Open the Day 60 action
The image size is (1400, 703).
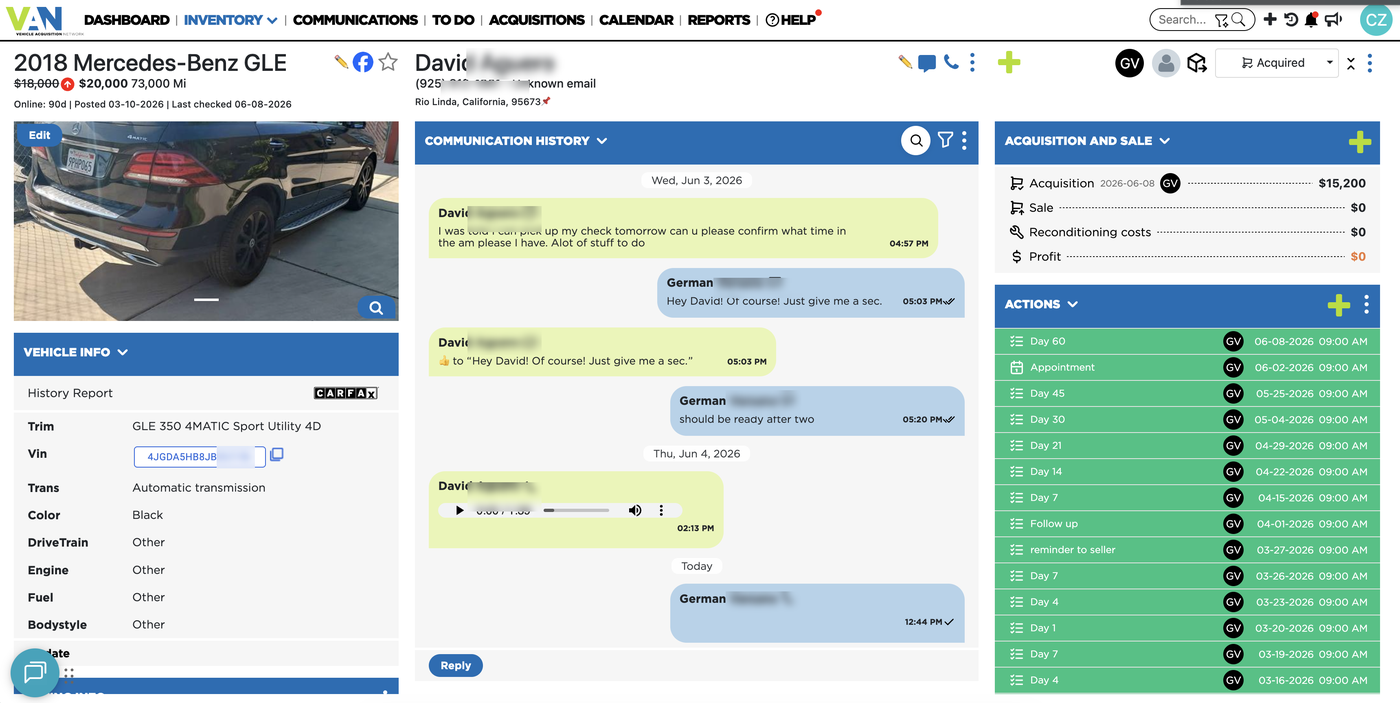click(x=1187, y=341)
